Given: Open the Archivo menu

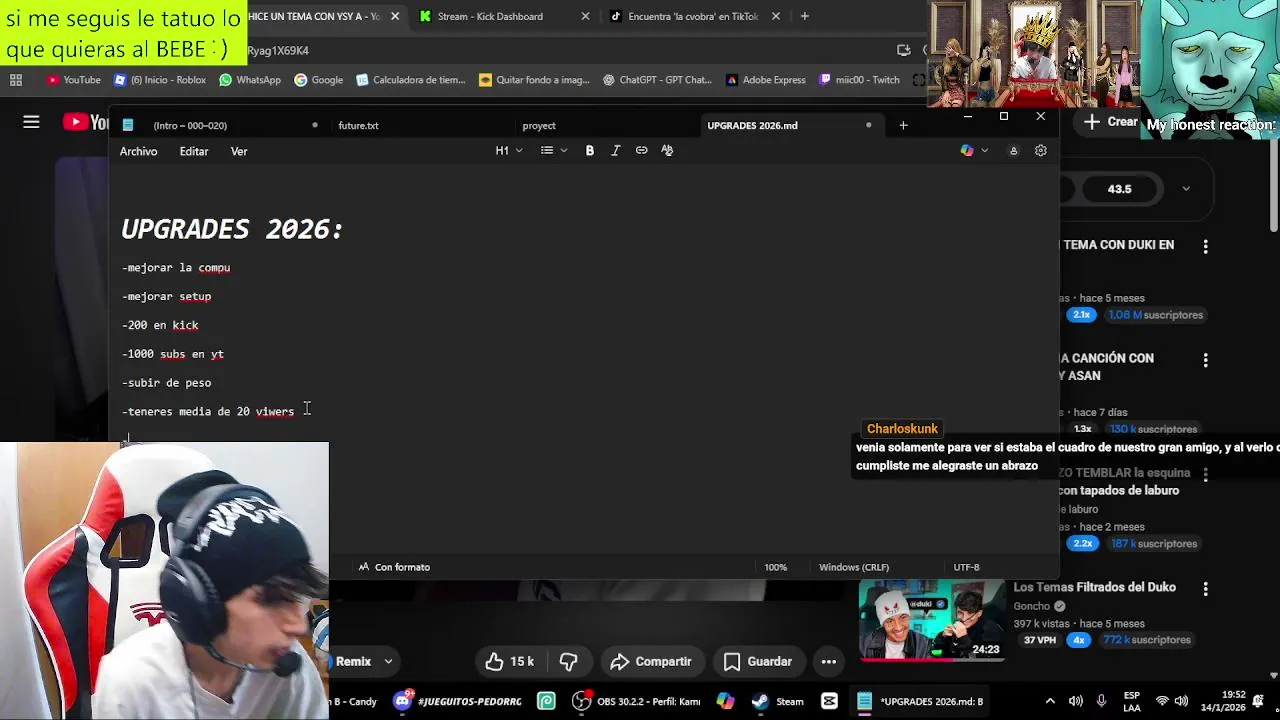Looking at the screenshot, I should [138, 151].
